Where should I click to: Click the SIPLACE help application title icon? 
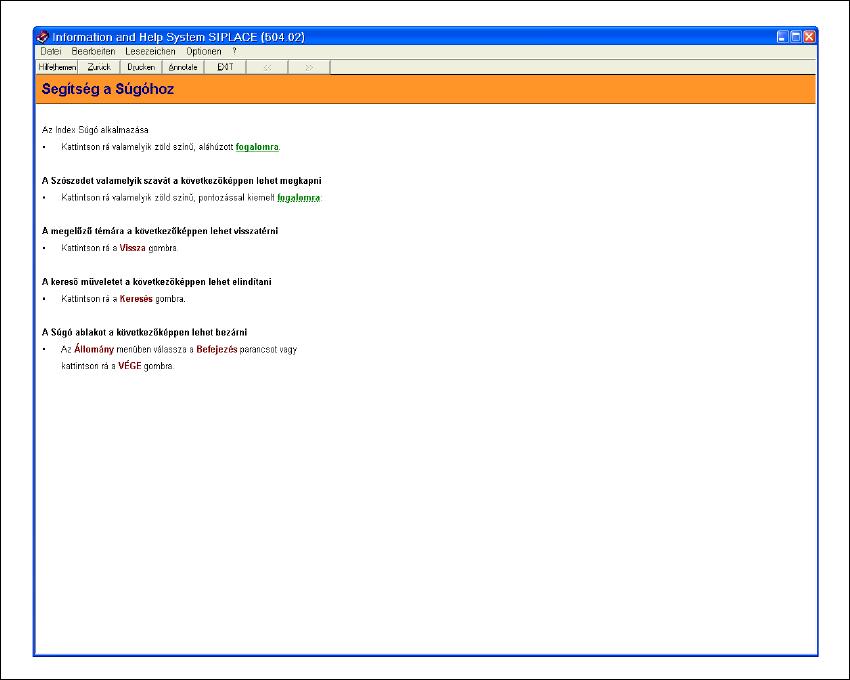pyautogui.click(x=42, y=37)
